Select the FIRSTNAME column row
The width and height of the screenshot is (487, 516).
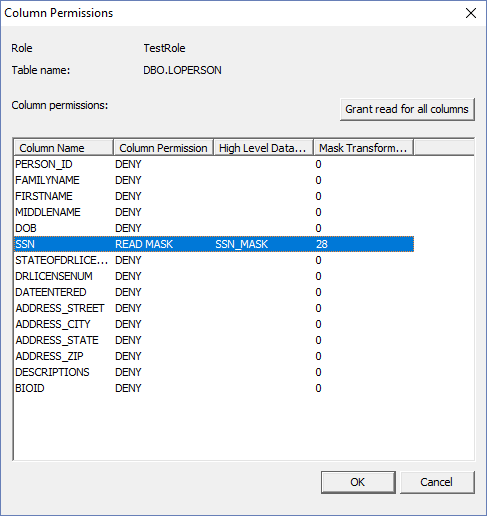[214, 196]
